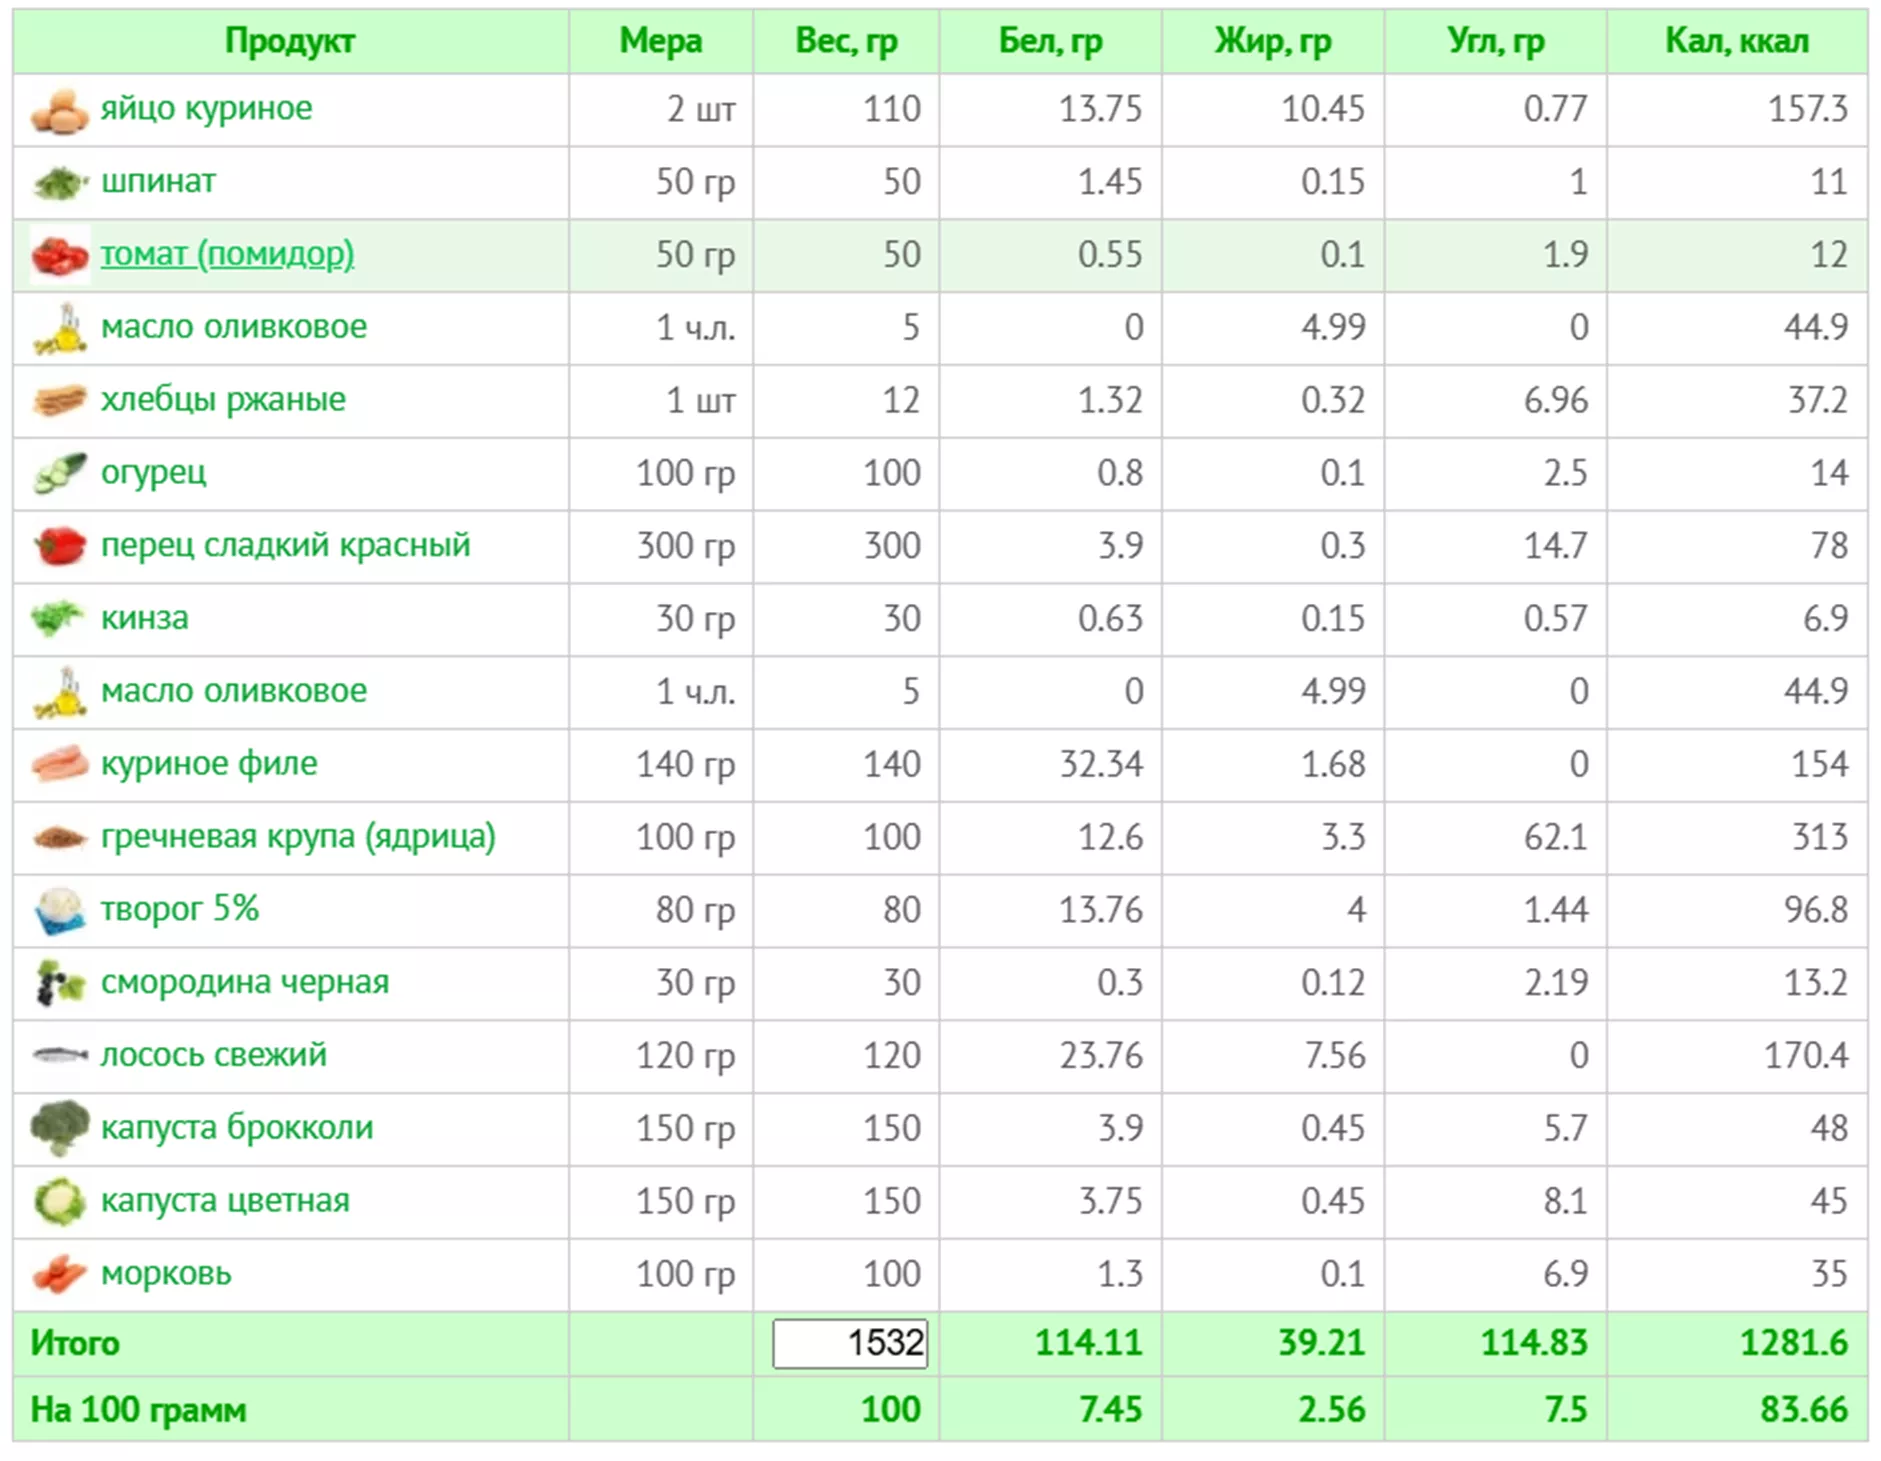Click the carrot icon
This screenshot has width=1881, height=1461.
[x=59, y=1274]
